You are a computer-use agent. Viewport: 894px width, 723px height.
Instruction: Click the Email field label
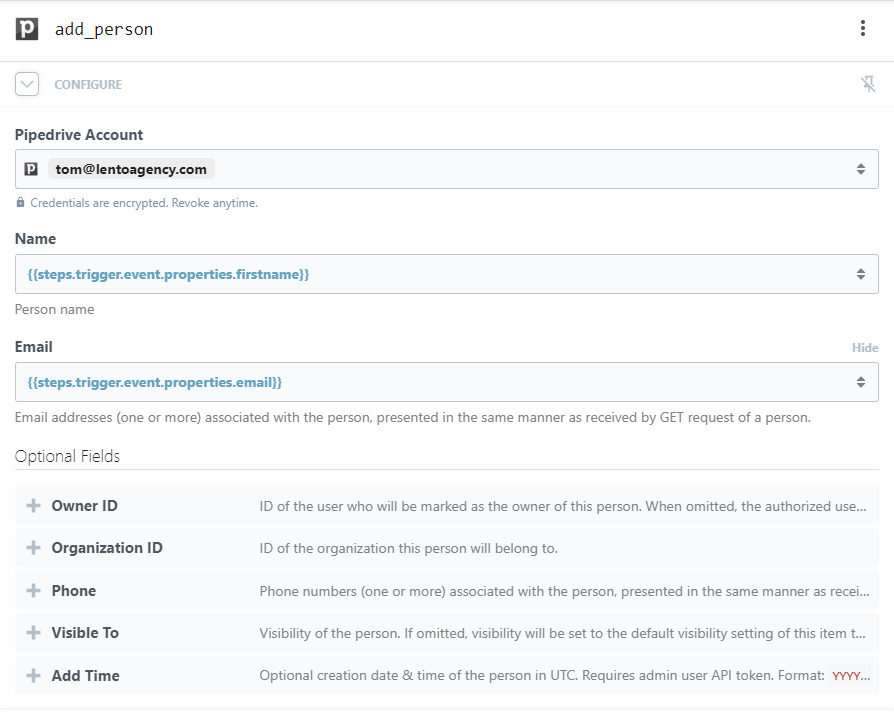point(34,347)
